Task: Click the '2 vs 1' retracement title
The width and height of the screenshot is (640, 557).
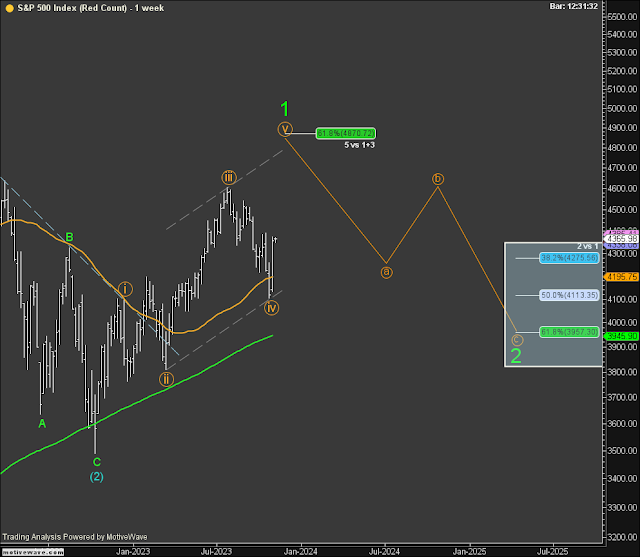Action: pos(587,246)
